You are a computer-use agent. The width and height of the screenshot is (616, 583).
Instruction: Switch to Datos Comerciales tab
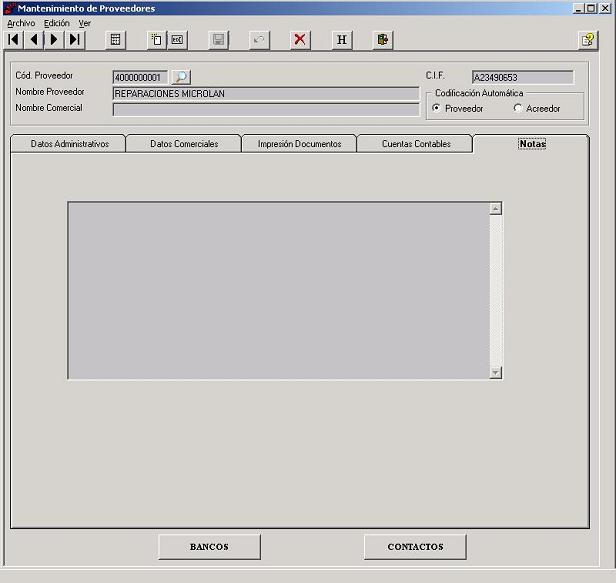[x=184, y=144]
